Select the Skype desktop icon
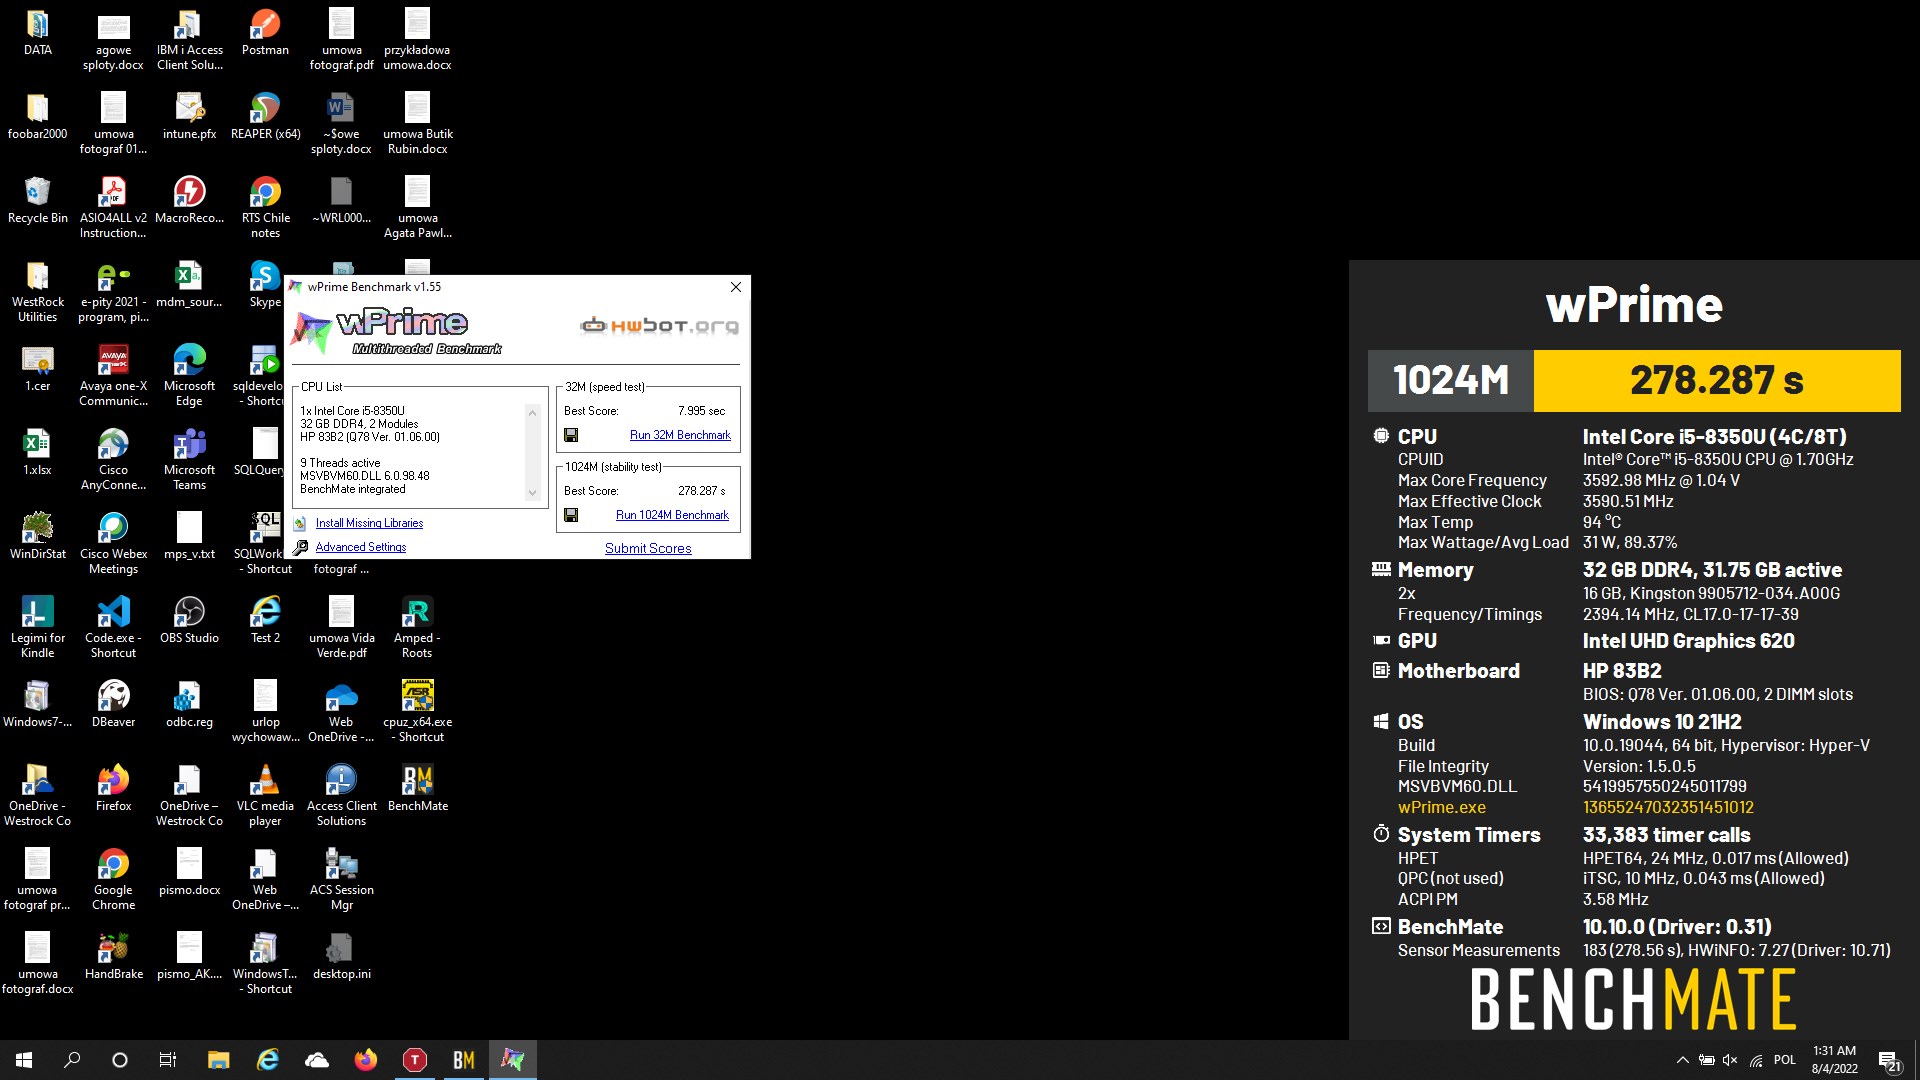 pyautogui.click(x=265, y=285)
